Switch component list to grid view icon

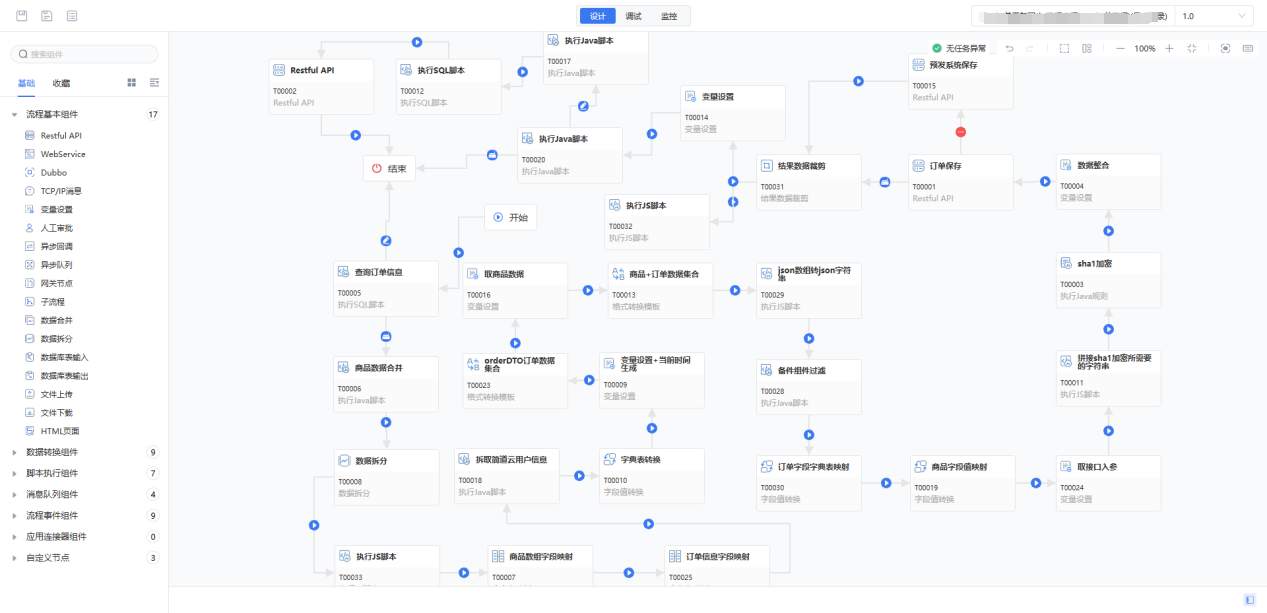tap(132, 83)
